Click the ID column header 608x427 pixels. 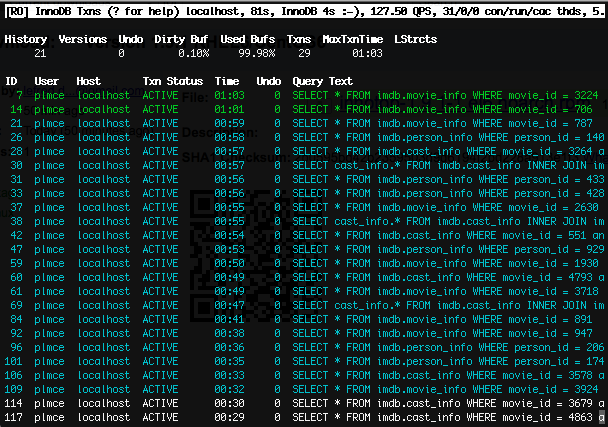12,81
